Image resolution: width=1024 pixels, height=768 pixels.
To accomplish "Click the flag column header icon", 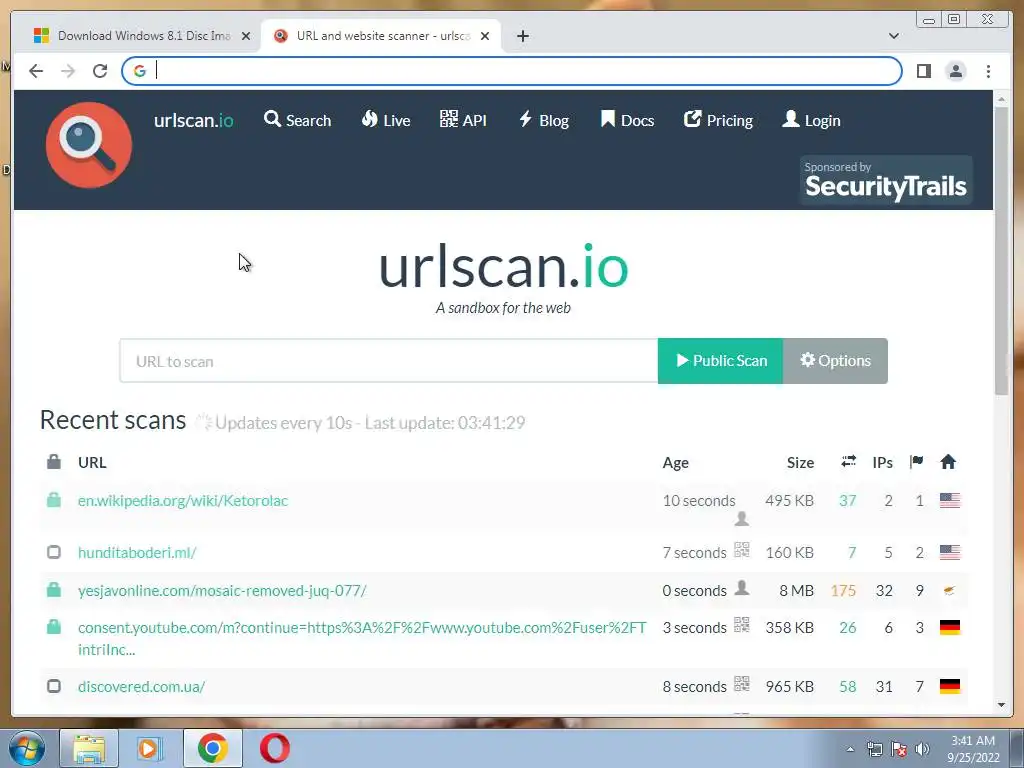I will tap(916, 462).
